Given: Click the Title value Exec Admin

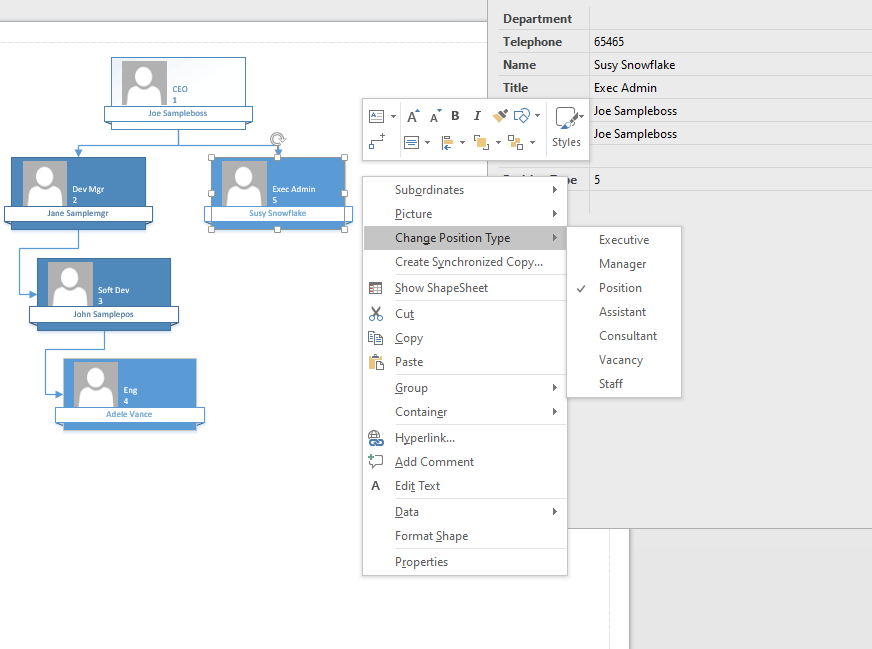Looking at the screenshot, I should (730, 88).
